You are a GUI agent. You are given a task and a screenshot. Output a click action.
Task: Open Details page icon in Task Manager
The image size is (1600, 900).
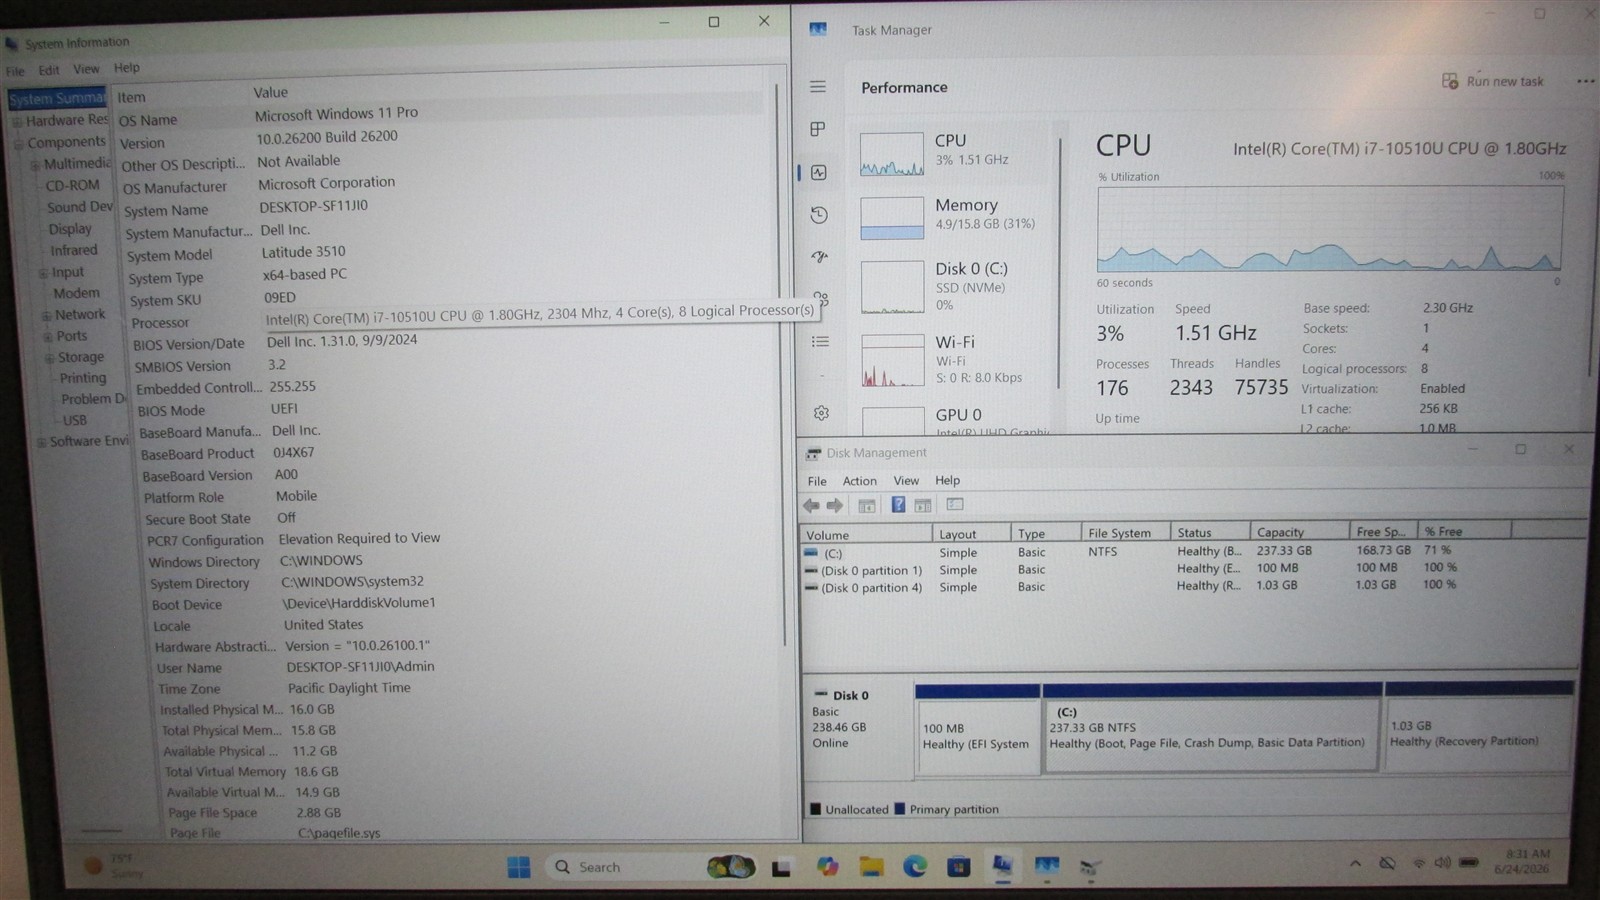point(821,342)
